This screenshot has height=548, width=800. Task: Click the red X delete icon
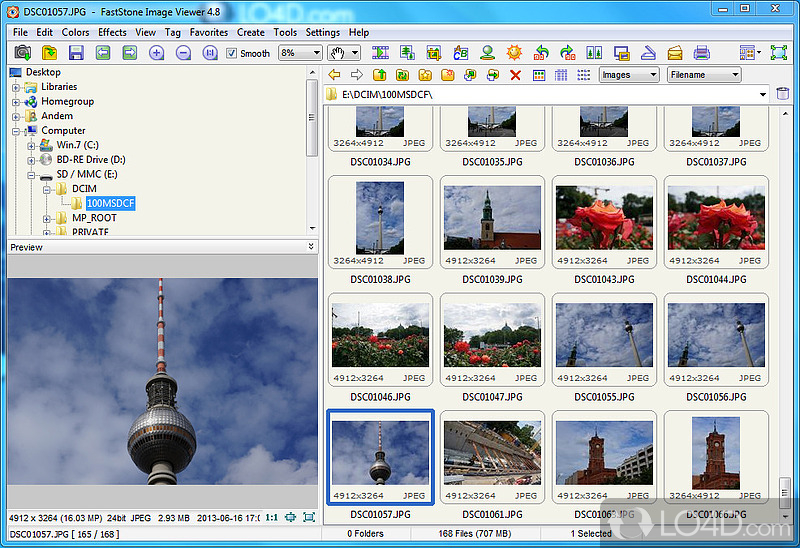[515, 75]
